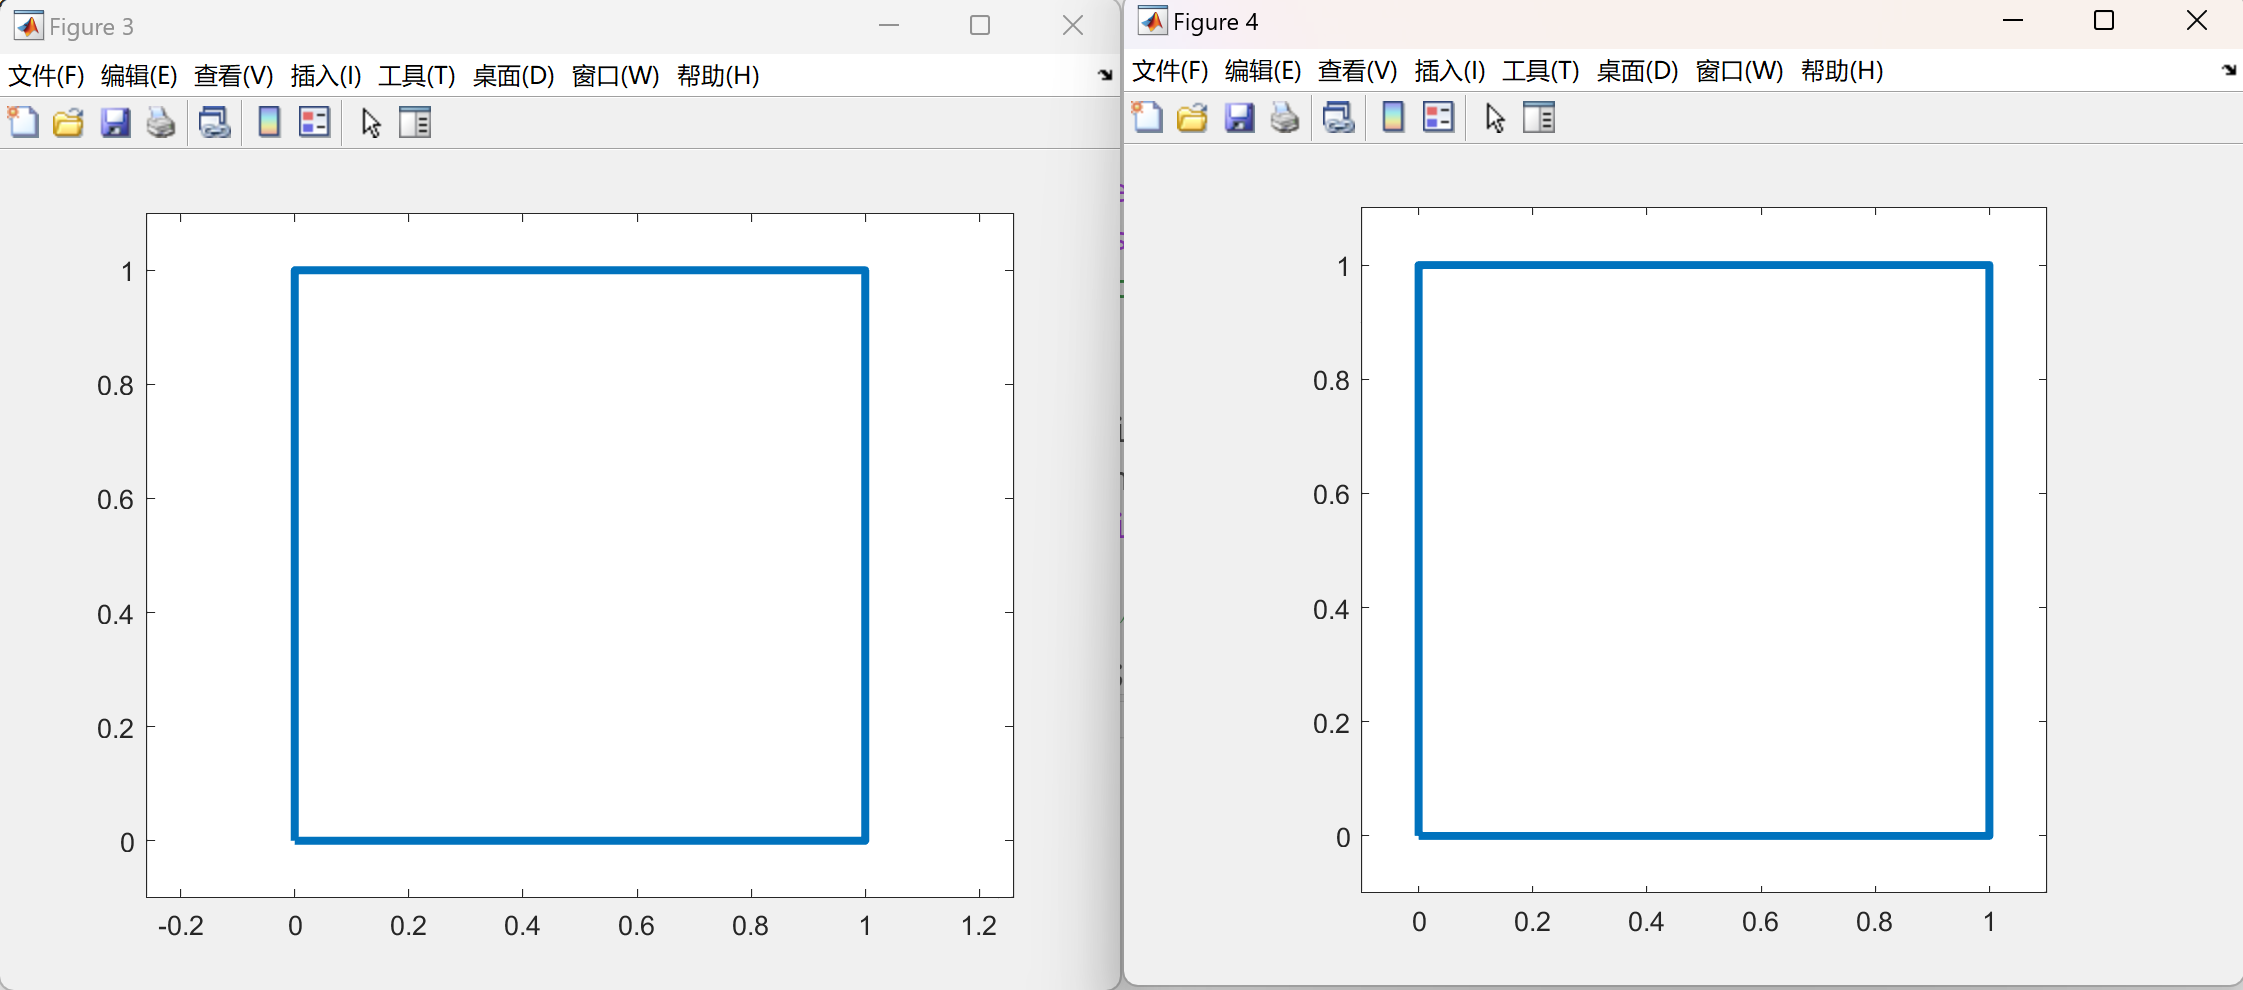Open 编辑(E) menu in Figure 4
Screen dimensions: 2243x990
click(x=1263, y=71)
